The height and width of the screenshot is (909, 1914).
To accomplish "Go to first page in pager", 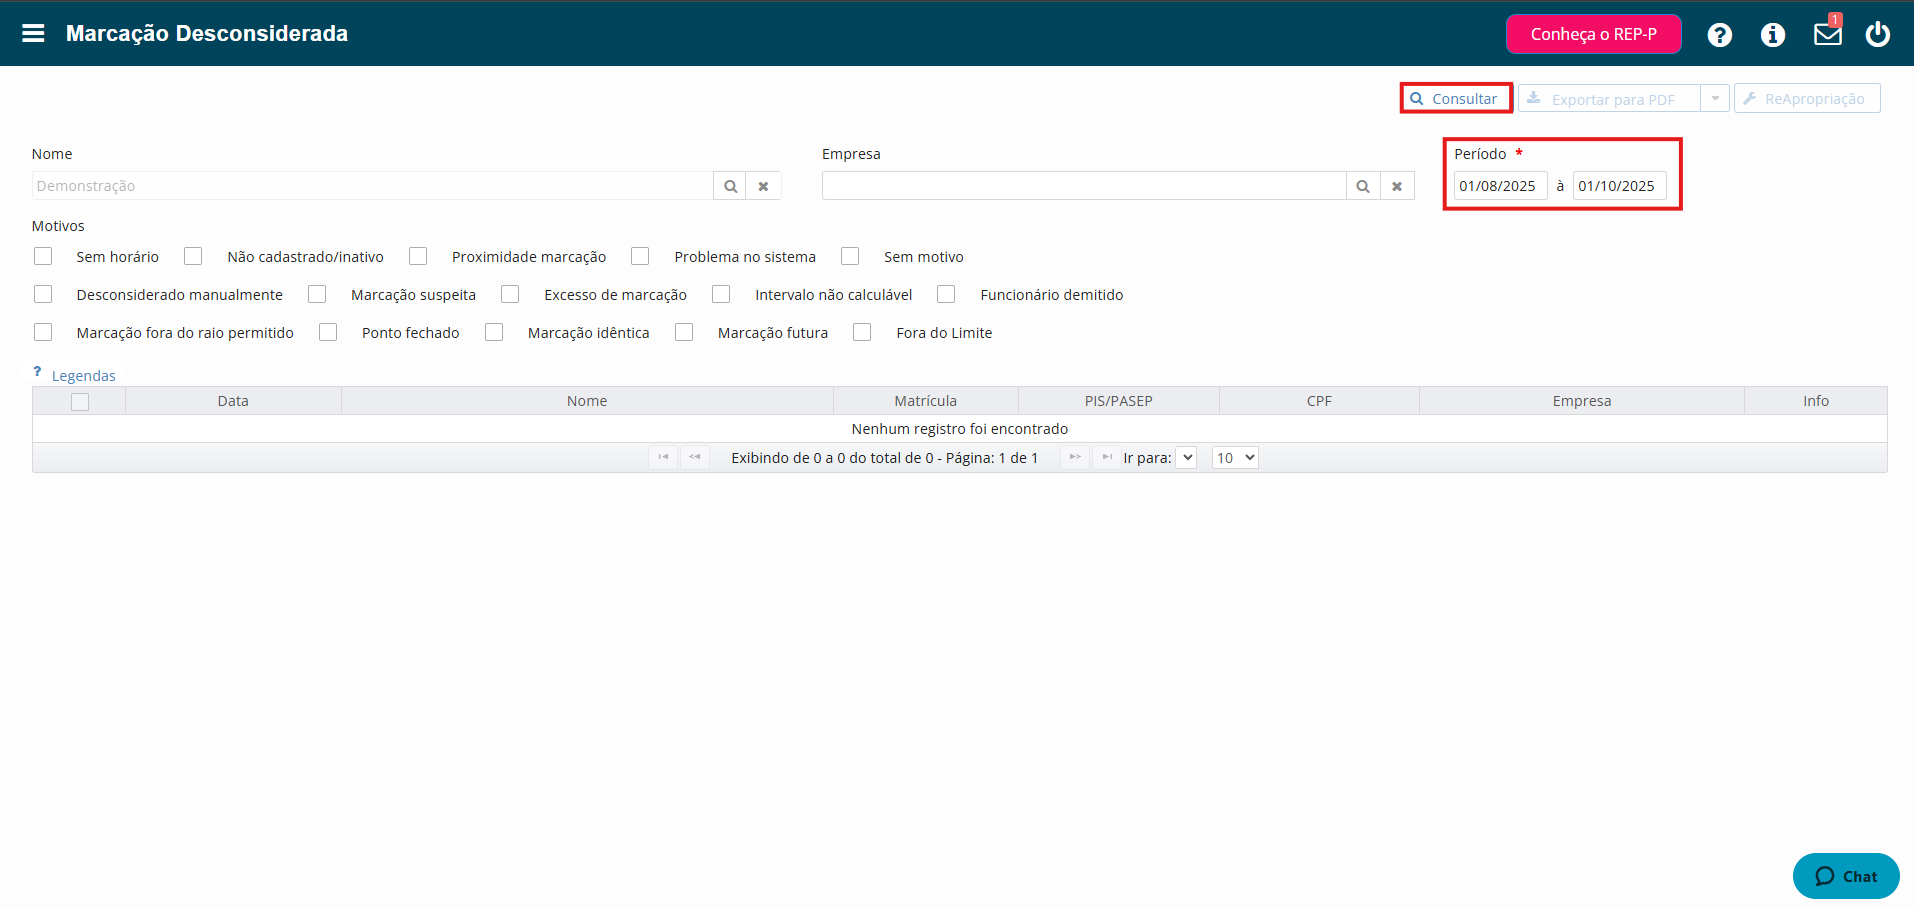I will [663, 457].
